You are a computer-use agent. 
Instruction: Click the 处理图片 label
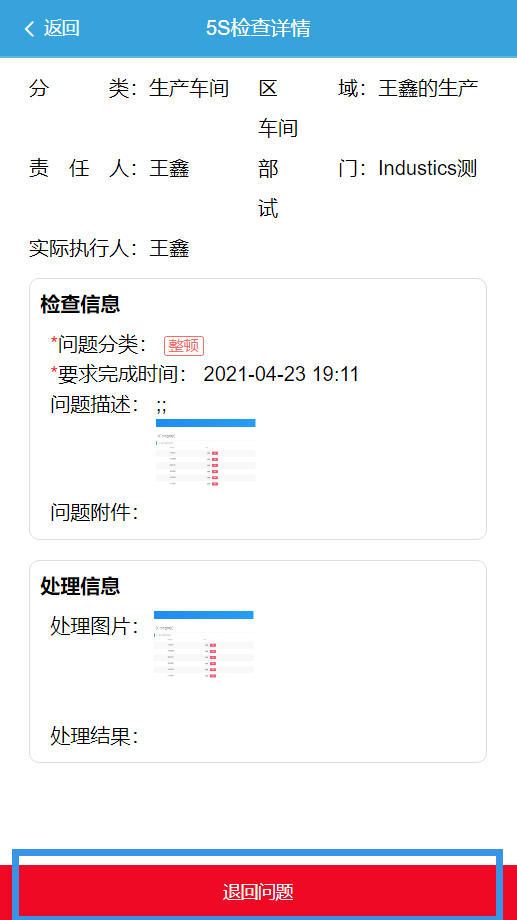tap(94, 626)
